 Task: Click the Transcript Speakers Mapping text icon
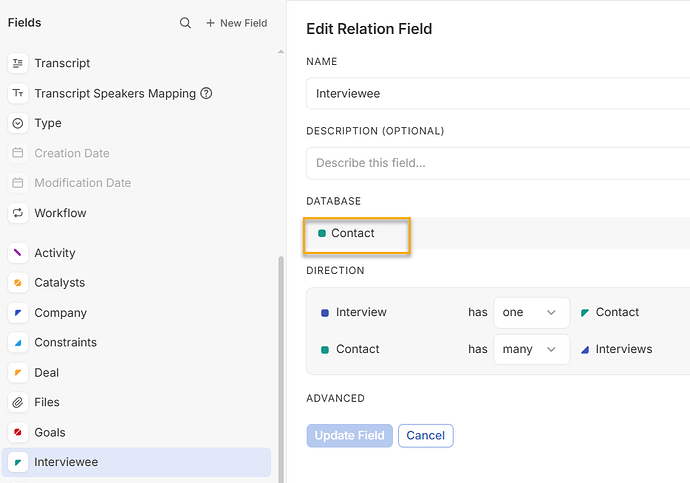[x=18, y=93]
